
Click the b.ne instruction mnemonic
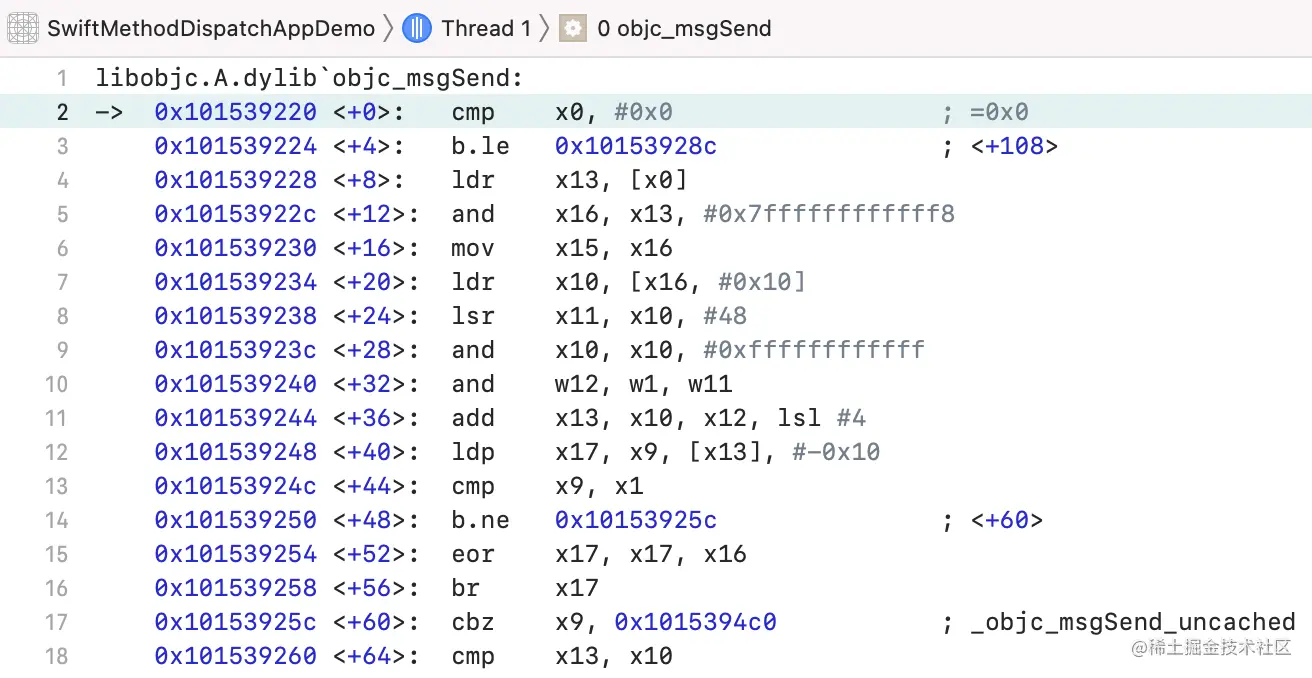480,520
